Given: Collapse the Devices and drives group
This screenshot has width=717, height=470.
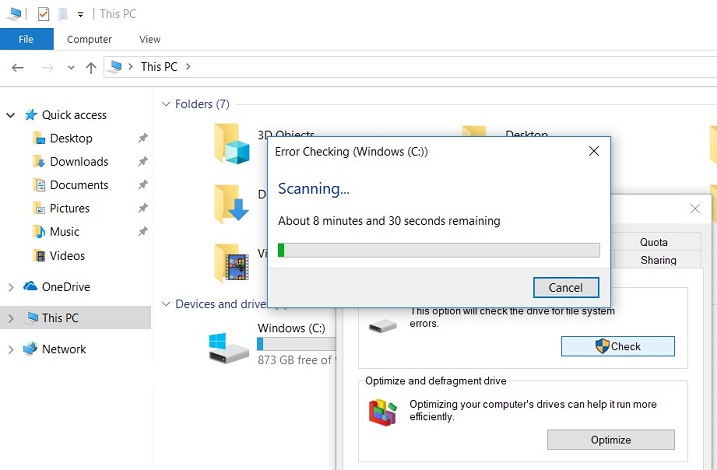Looking at the screenshot, I should (166, 304).
